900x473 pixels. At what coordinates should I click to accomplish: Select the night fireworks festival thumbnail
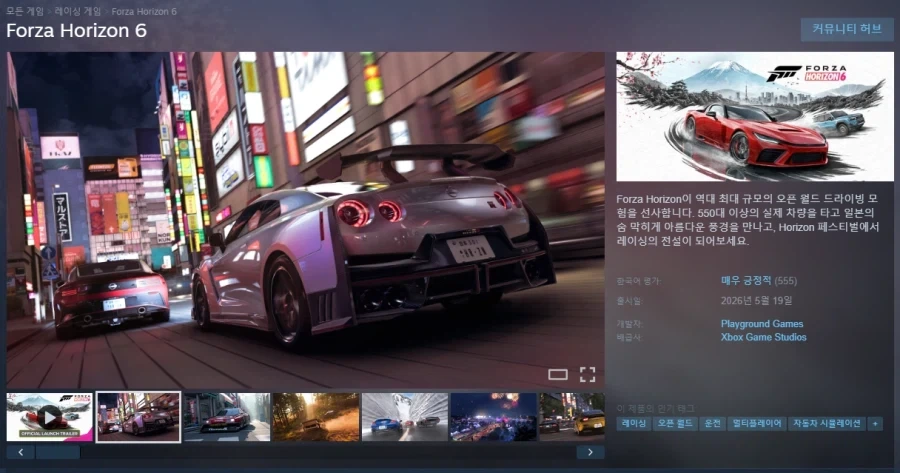coord(494,417)
